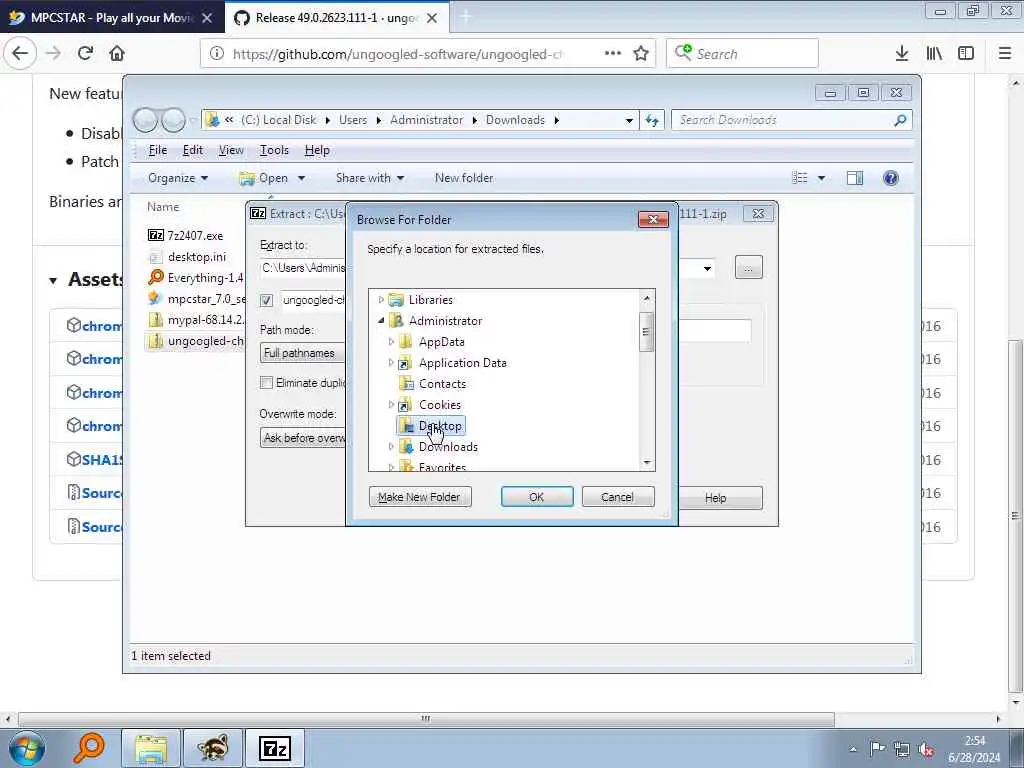Click the Open toolbar button
This screenshot has height=768, width=1024.
tap(264, 178)
